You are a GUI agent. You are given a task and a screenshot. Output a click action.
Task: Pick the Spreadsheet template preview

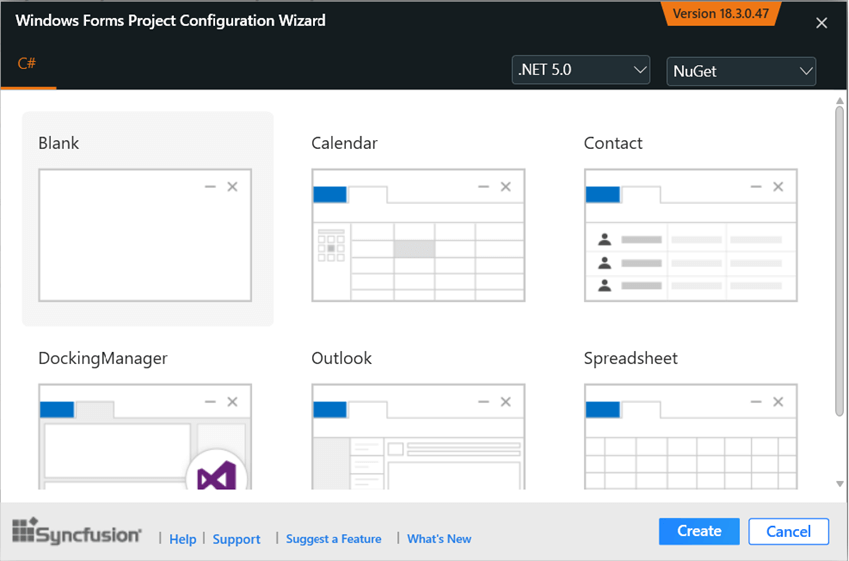click(x=691, y=438)
